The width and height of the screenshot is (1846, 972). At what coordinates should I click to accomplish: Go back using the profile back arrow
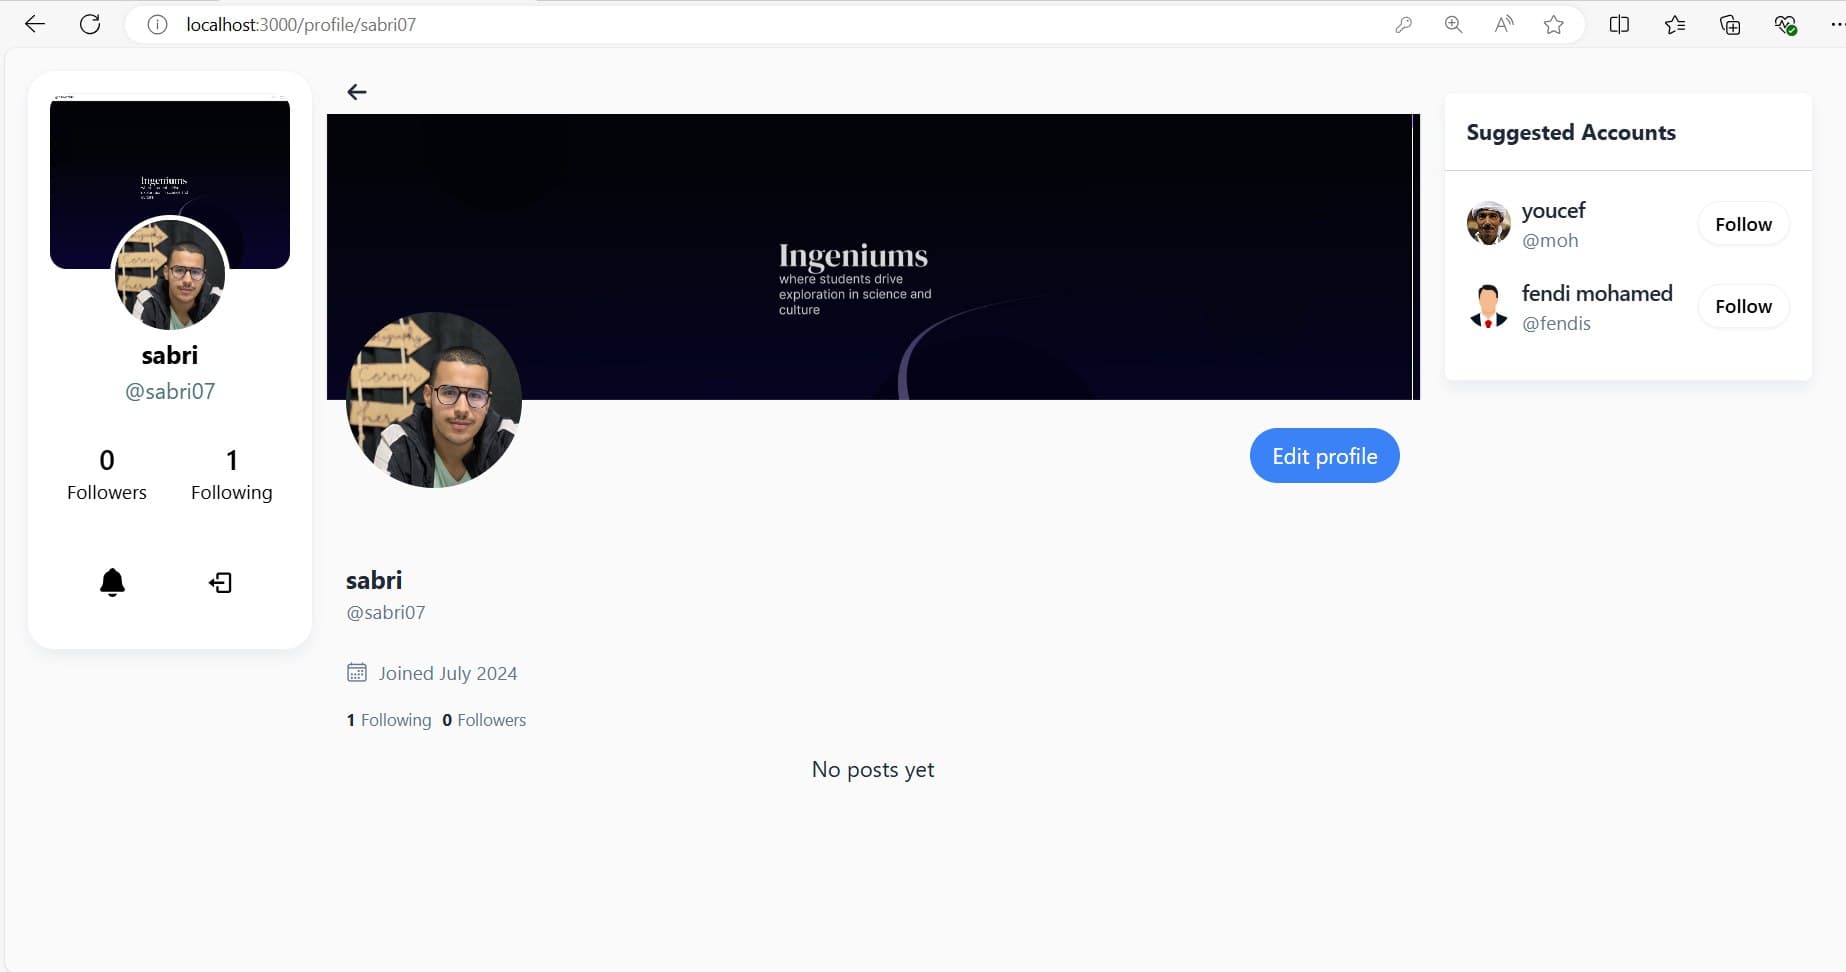(357, 92)
